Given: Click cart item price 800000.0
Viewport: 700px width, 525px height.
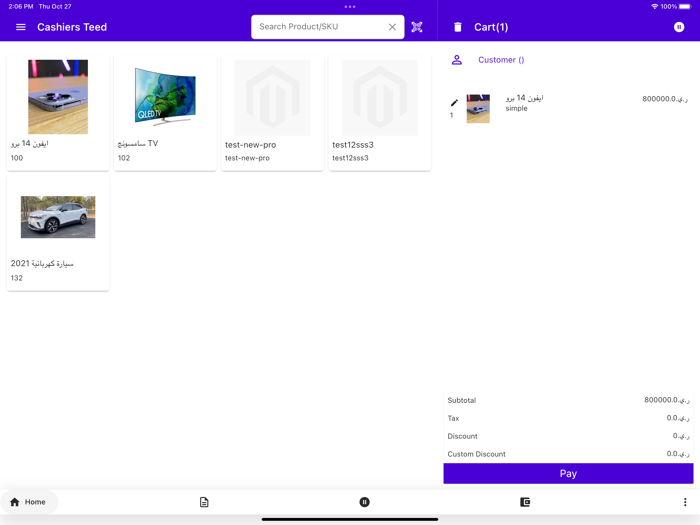Looking at the screenshot, I should (665, 99).
